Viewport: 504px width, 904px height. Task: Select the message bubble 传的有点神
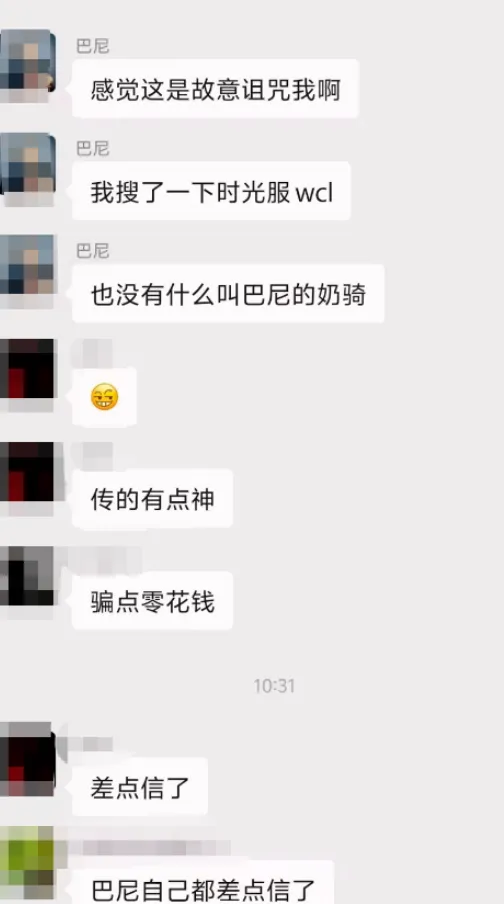[x=153, y=499]
